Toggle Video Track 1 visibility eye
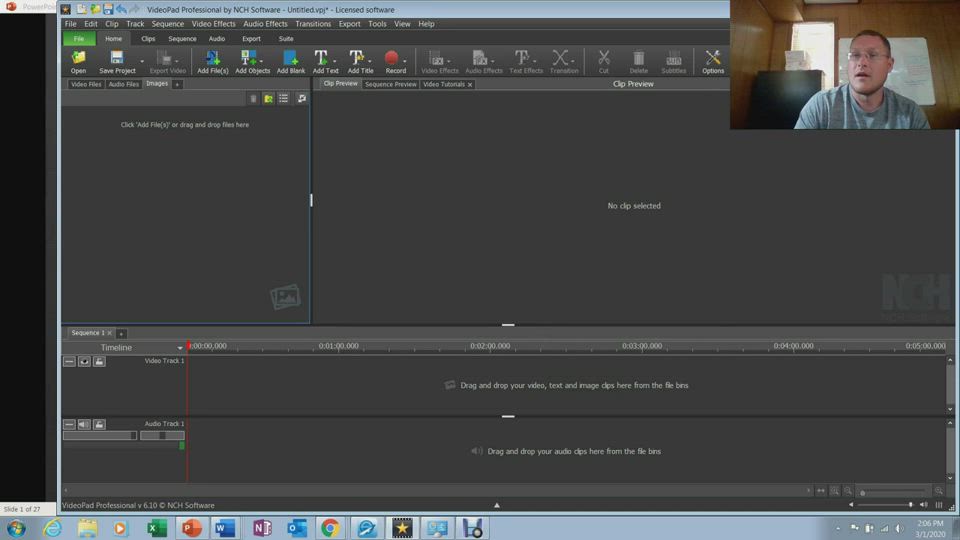 (x=84, y=361)
